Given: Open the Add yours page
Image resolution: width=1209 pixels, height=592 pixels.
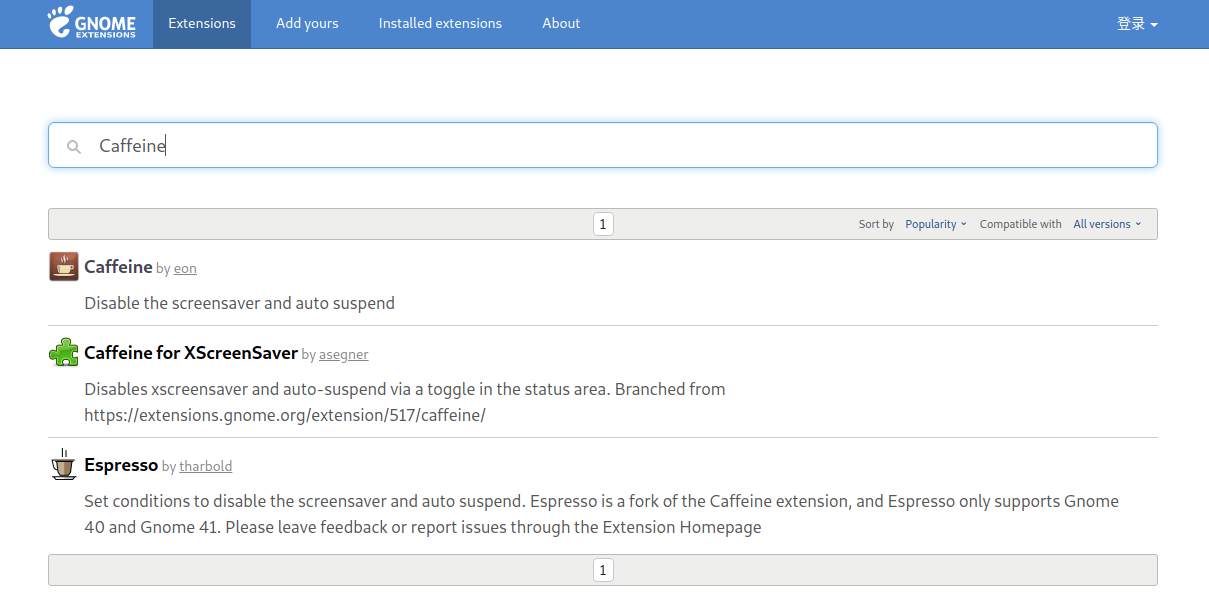Looking at the screenshot, I should tap(307, 24).
